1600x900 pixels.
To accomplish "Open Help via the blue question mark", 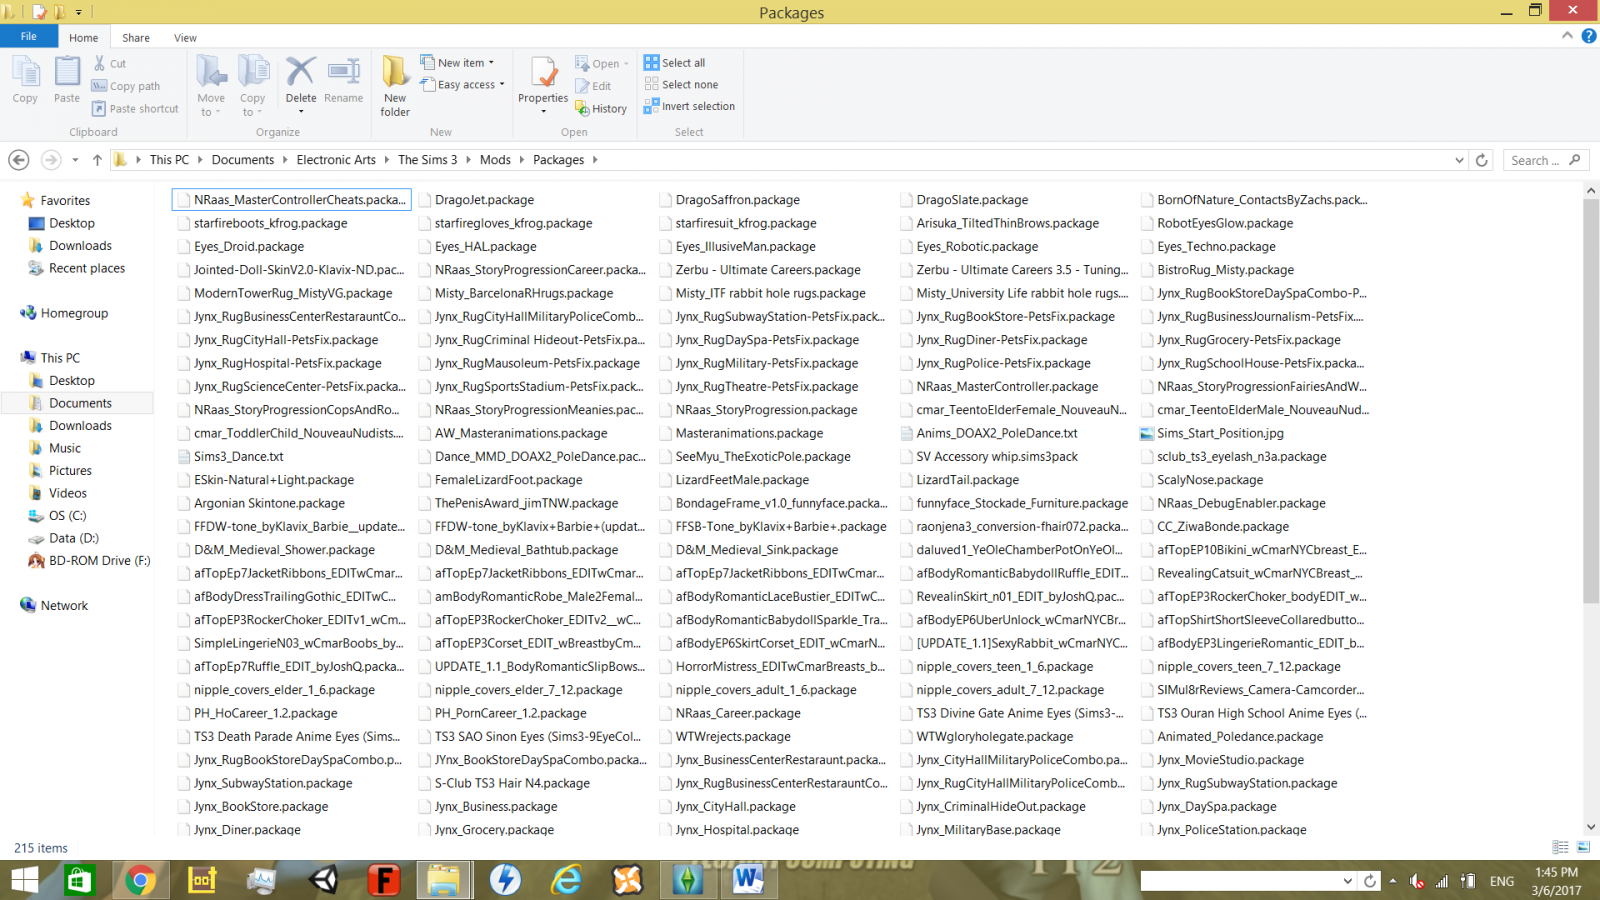I will coord(1589,36).
